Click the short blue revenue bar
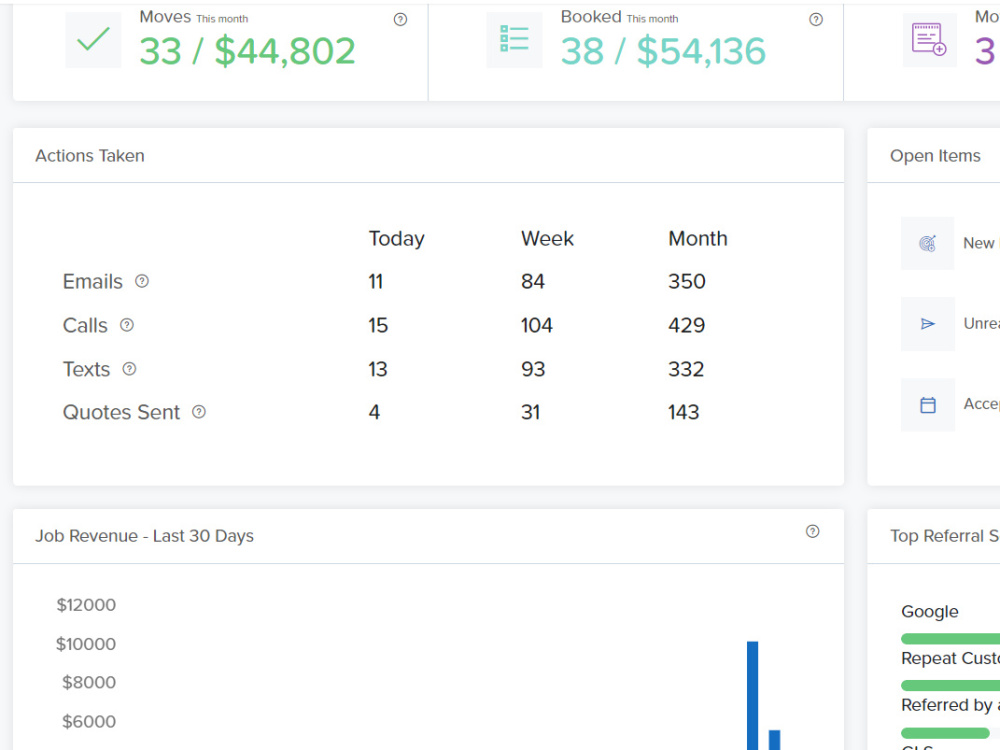The width and height of the screenshot is (1000, 750). [x=774, y=740]
